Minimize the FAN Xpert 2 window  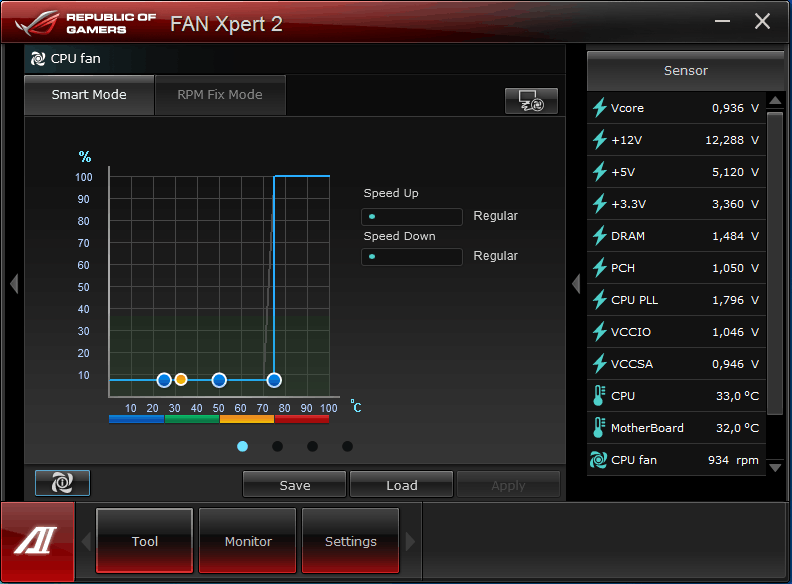click(722, 21)
